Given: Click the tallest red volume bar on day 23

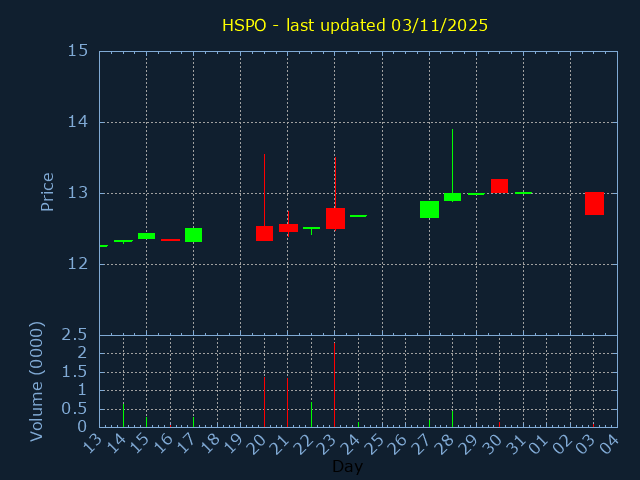Looking at the screenshot, I should (x=334, y=385).
